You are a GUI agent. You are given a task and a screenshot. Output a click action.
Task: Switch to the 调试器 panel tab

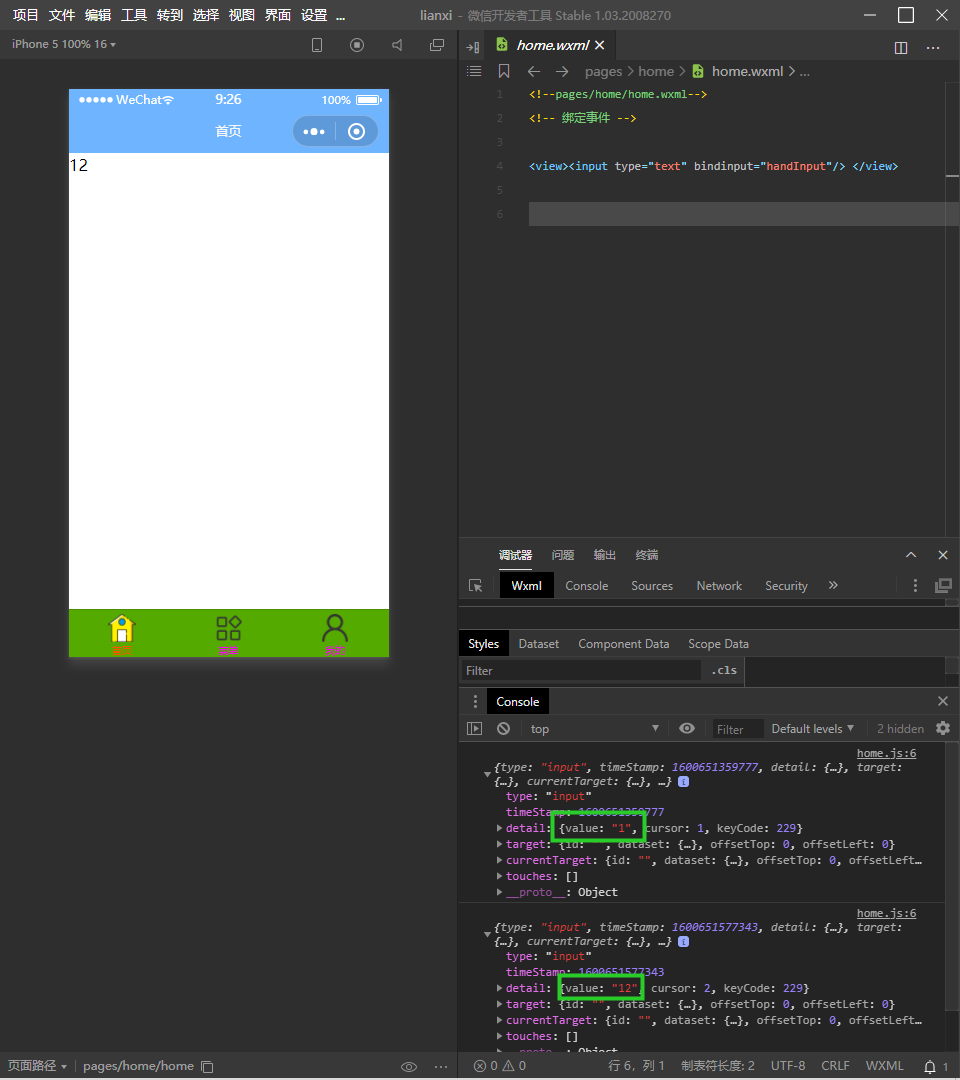coord(515,555)
